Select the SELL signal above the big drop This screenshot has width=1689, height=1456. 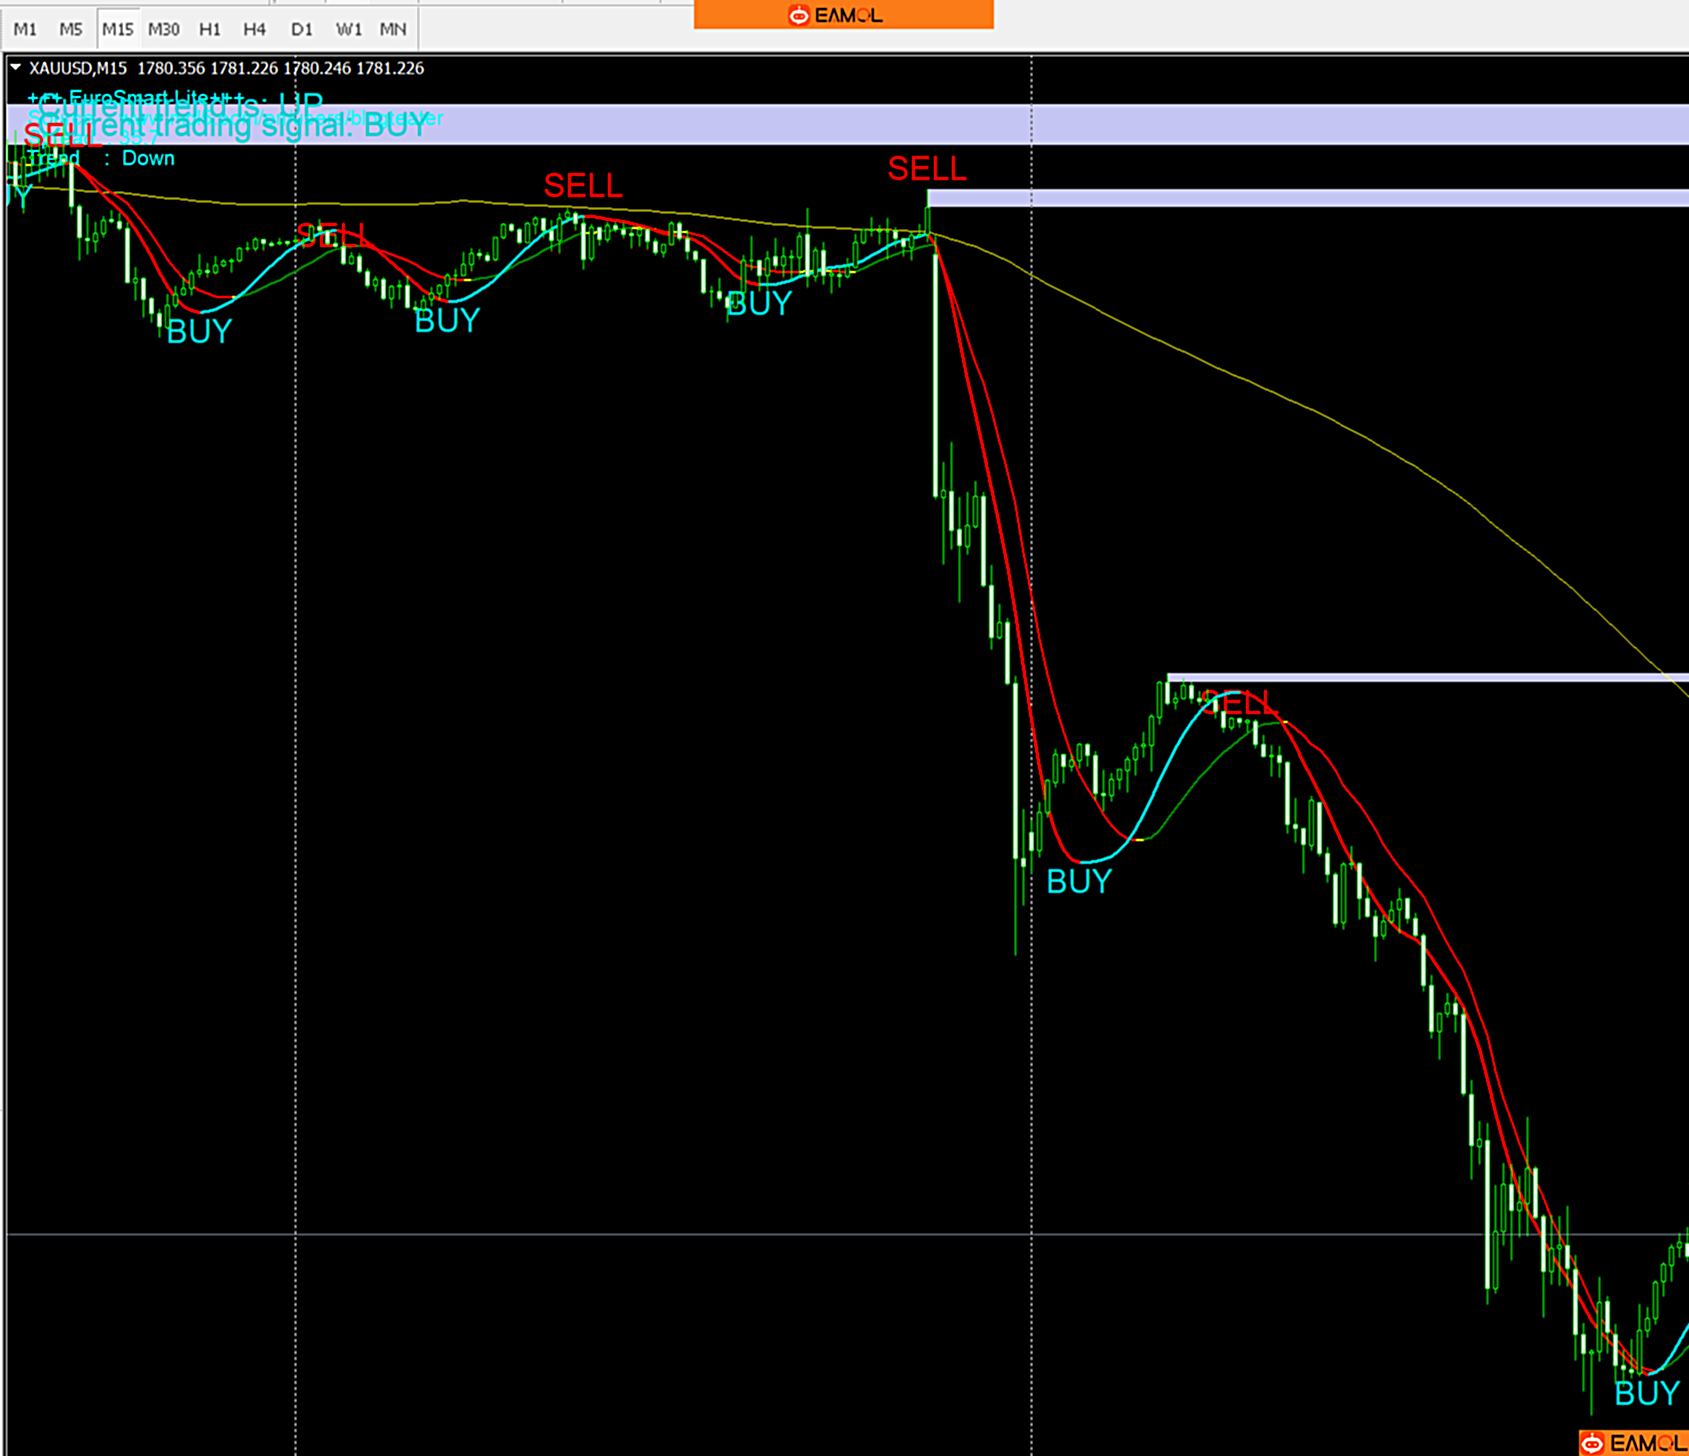[x=926, y=169]
